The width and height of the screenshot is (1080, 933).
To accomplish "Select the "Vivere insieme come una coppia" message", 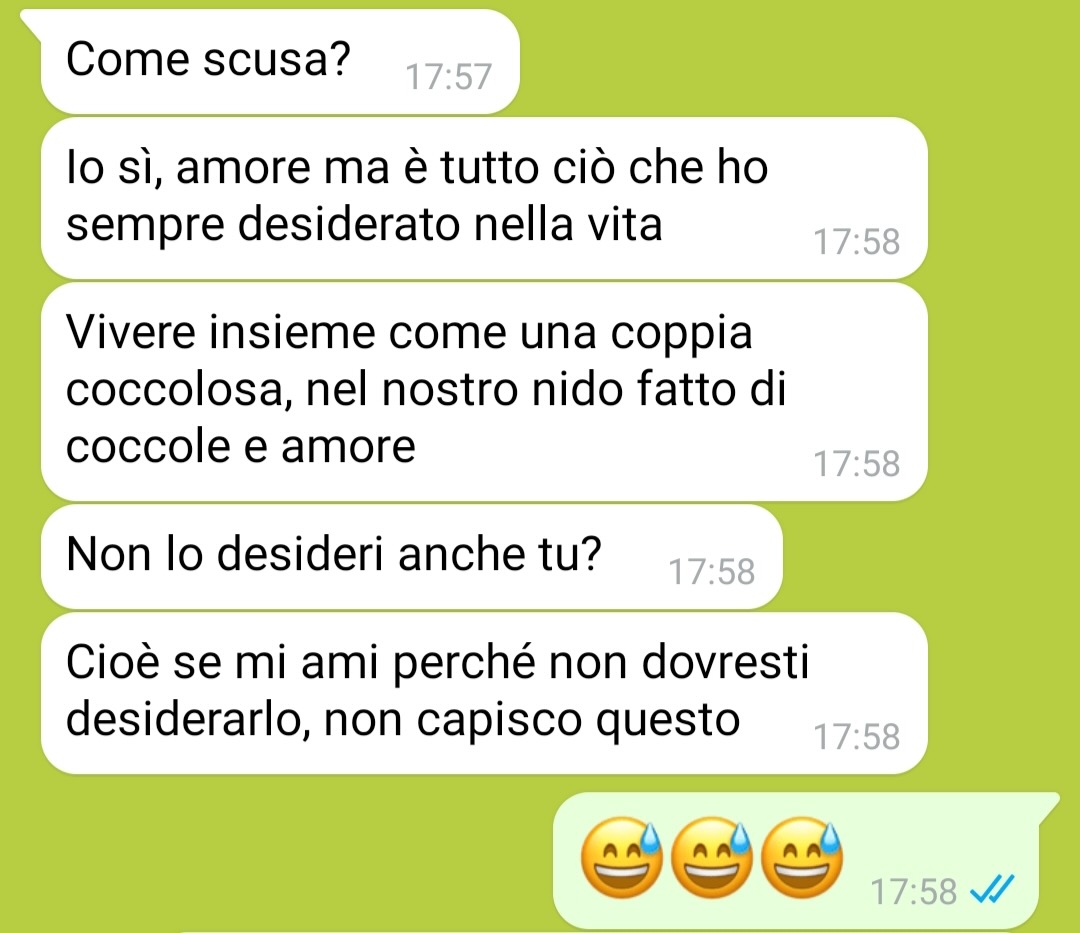I will pyautogui.click(x=484, y=392).
